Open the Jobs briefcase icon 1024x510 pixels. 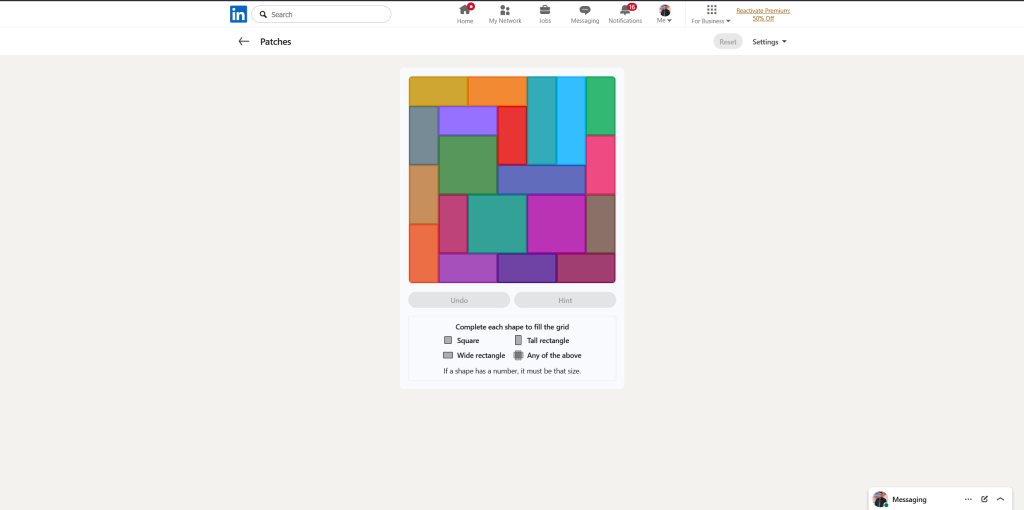545,14
